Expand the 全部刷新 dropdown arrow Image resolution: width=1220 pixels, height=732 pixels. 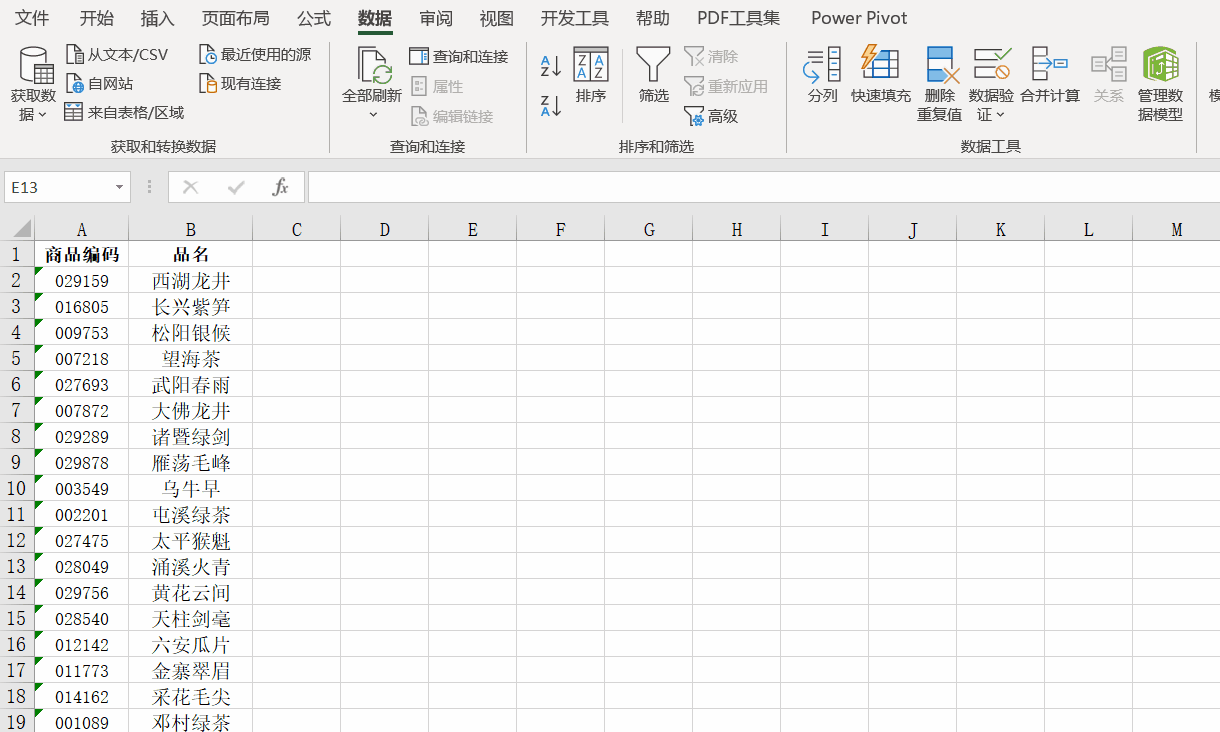point(374,113)
